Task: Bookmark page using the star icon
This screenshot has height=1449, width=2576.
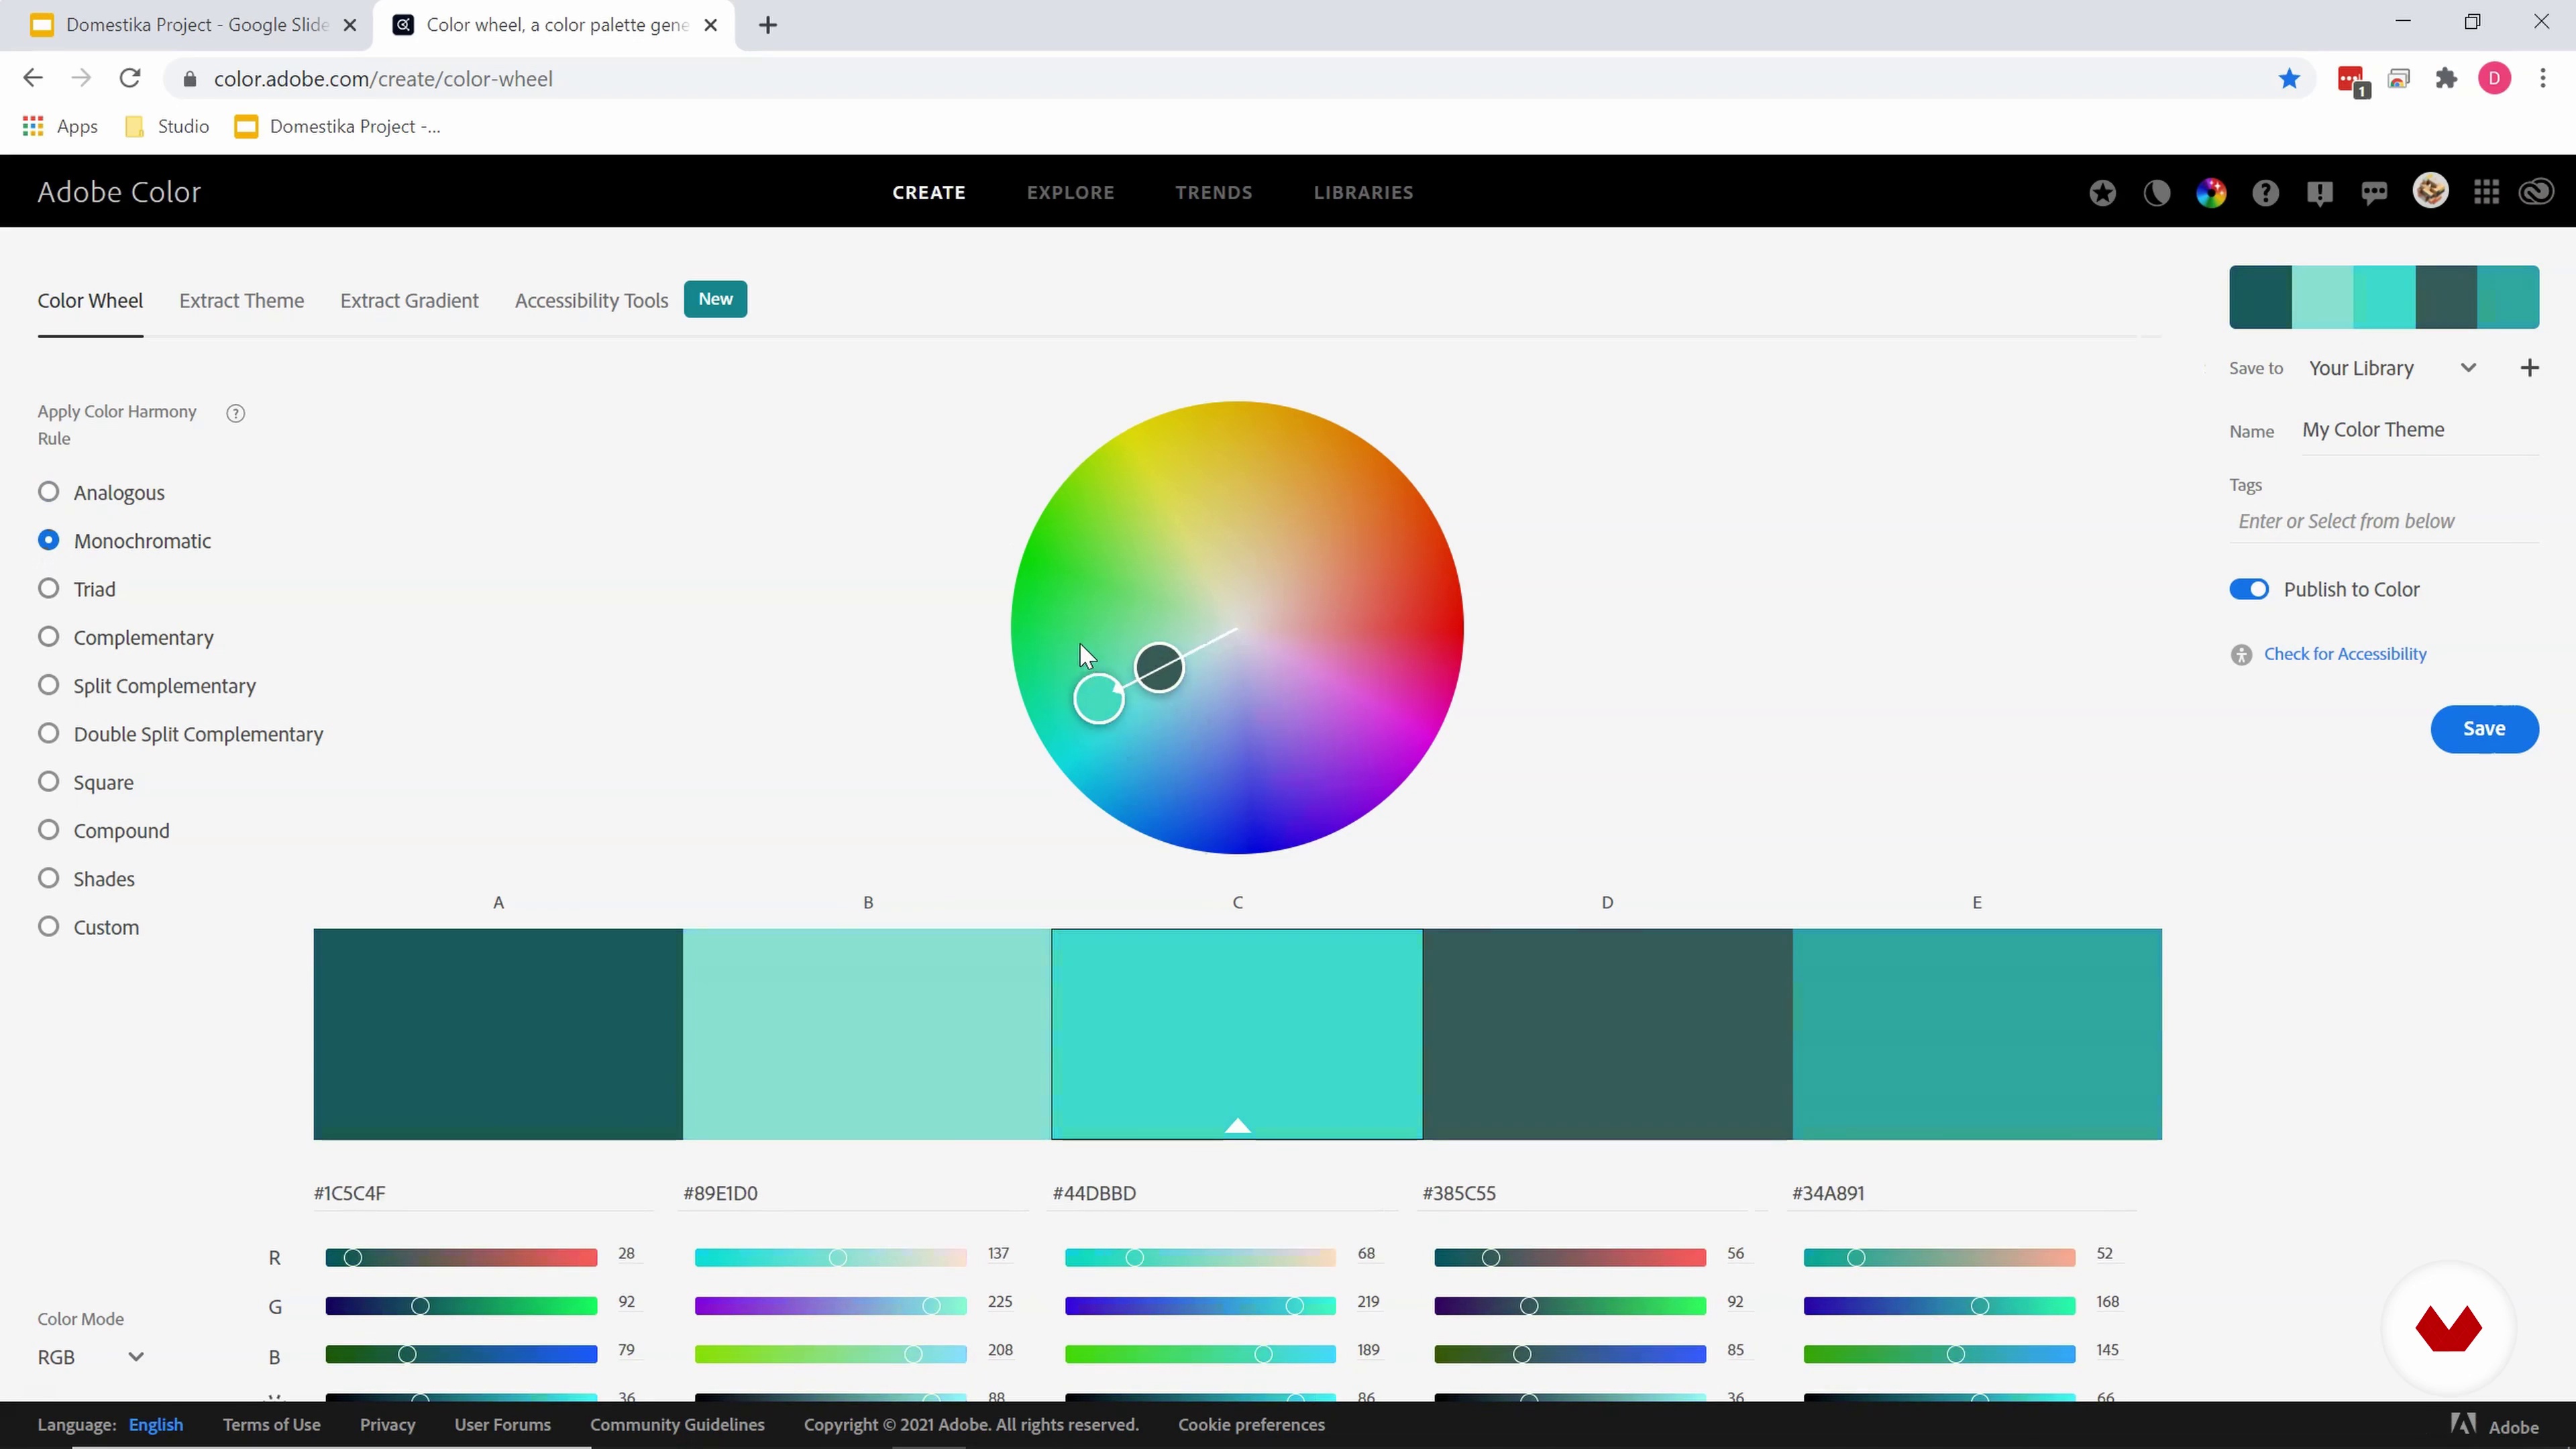Action: [2289, 79]
